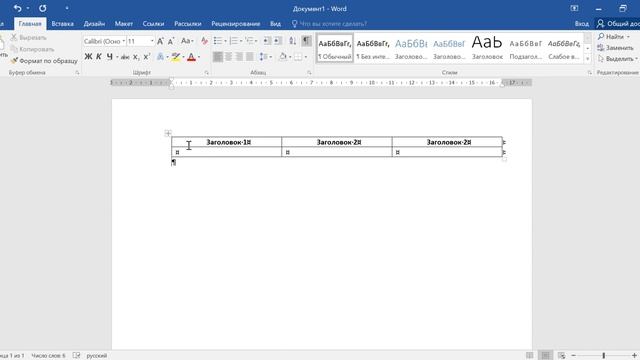Apply red font color (A)
The width and height of the screenshot is (640, 360).
click(191, 57)
